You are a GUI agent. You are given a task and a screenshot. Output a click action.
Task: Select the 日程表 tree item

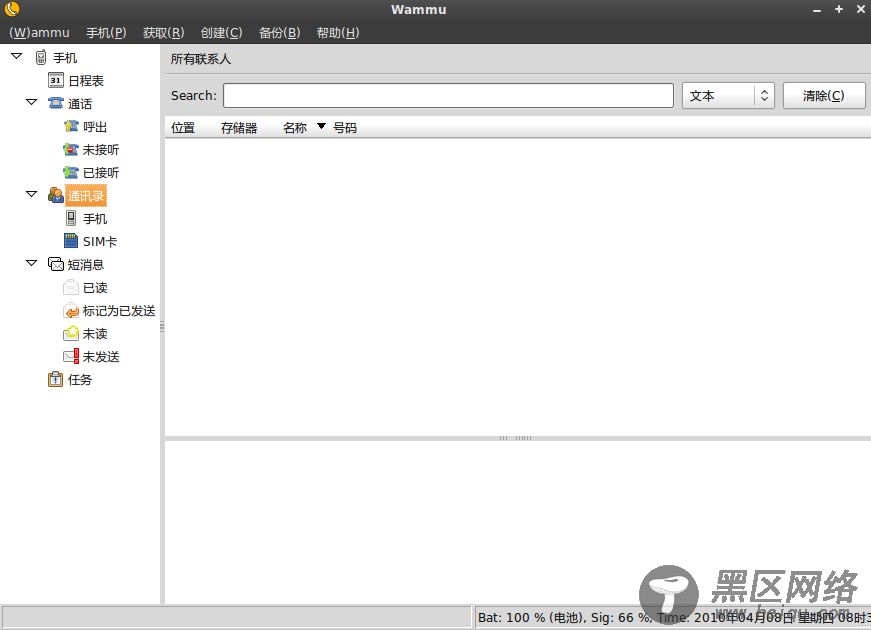pos(86,81)
